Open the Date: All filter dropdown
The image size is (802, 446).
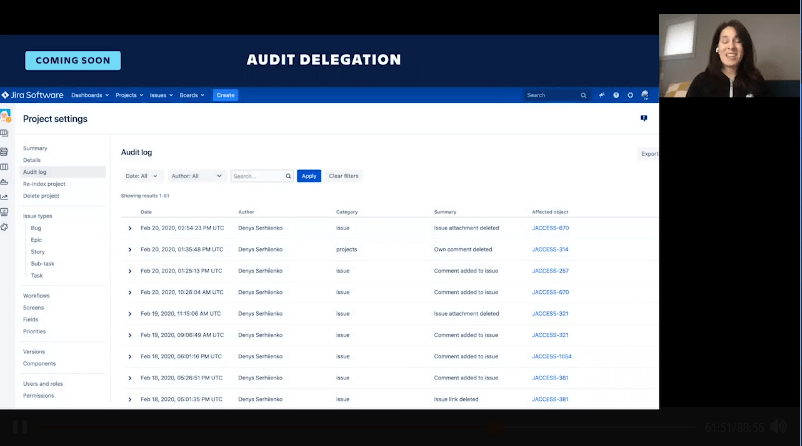point(141,176)
